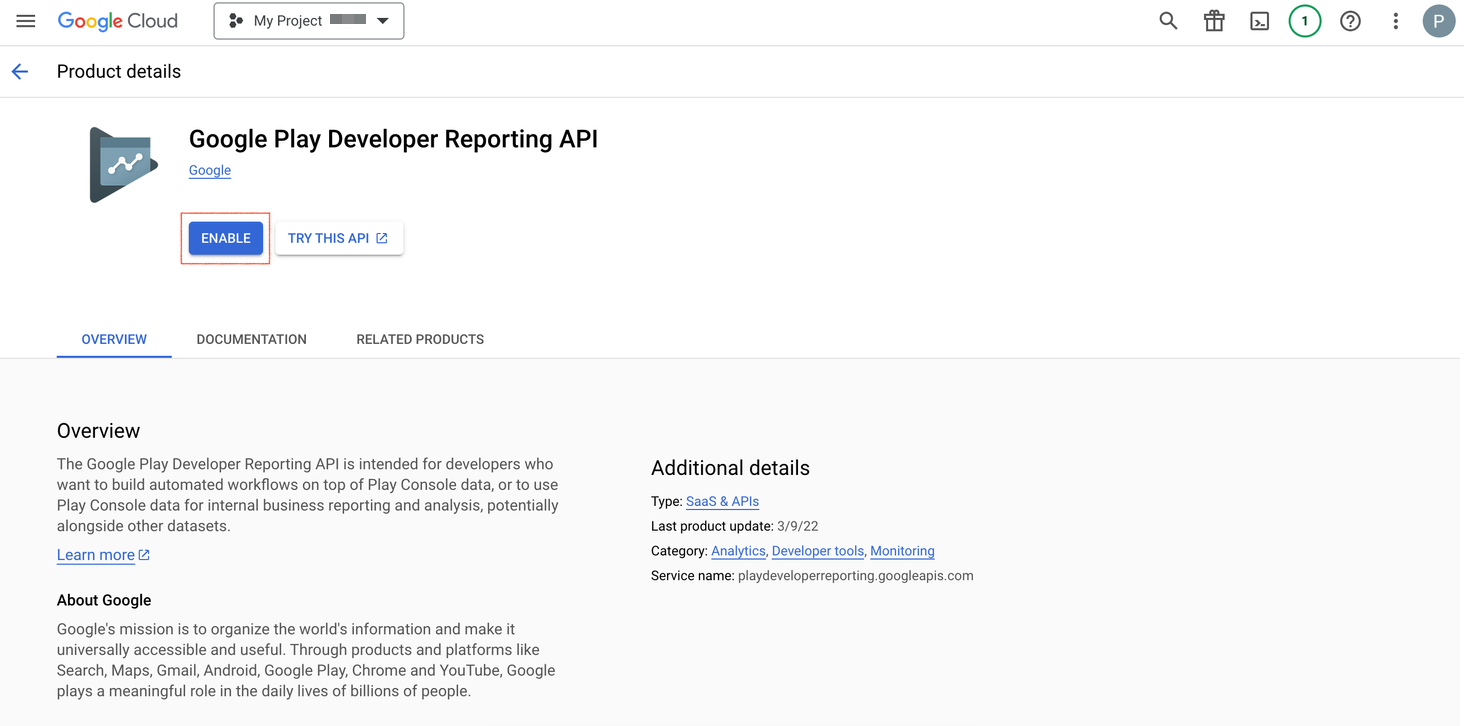The width and height of the screenshot is (1464, 726).
Task: Switch to the Related Products tab
Action: (420, 339)
